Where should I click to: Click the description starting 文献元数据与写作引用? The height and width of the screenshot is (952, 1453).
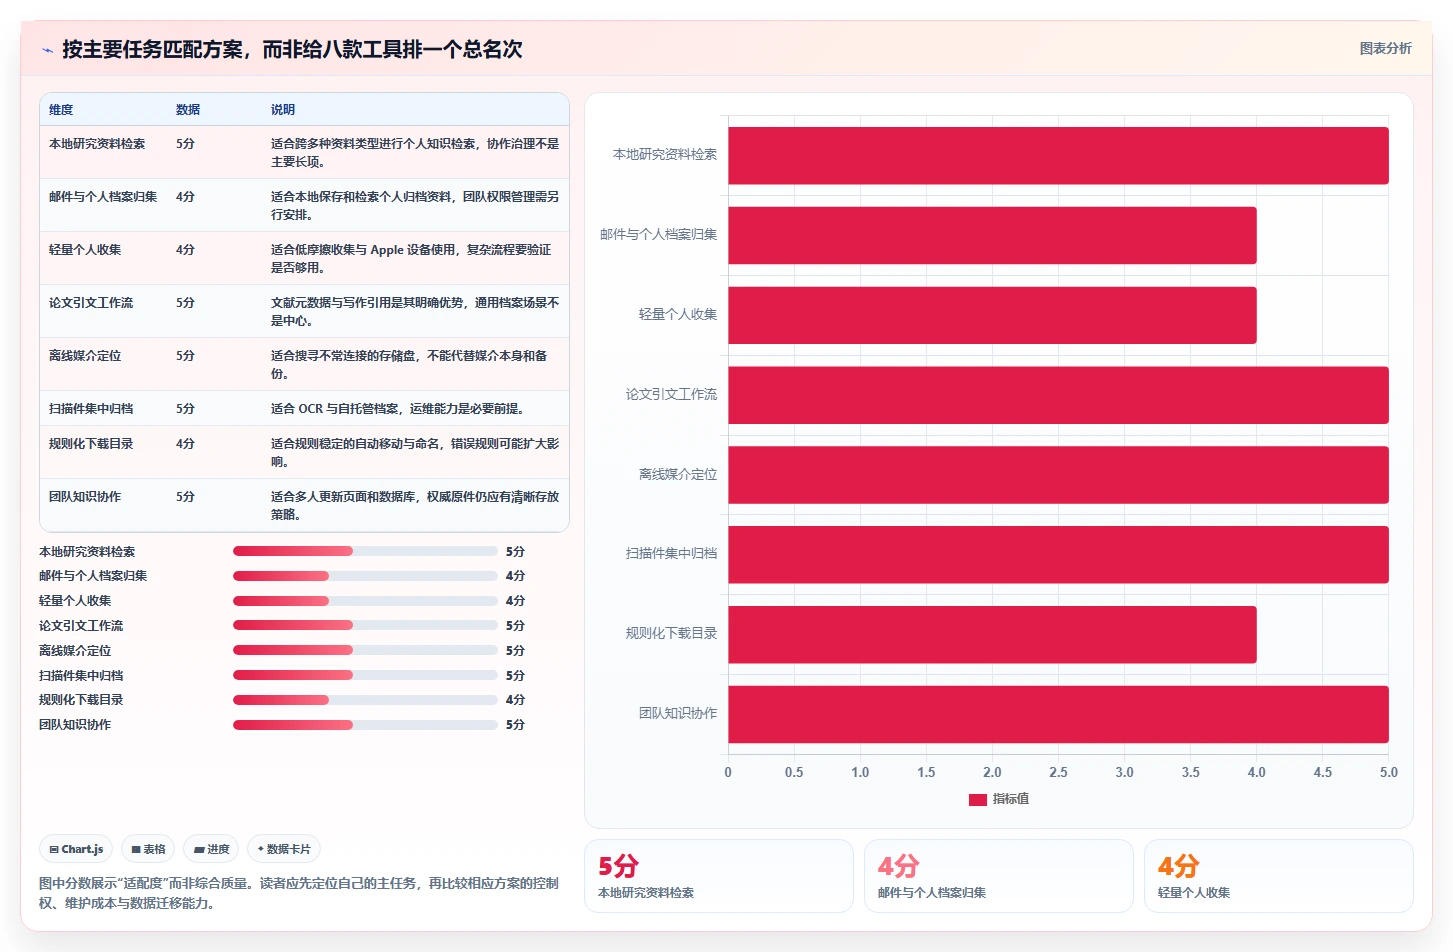tap(415, 312)
